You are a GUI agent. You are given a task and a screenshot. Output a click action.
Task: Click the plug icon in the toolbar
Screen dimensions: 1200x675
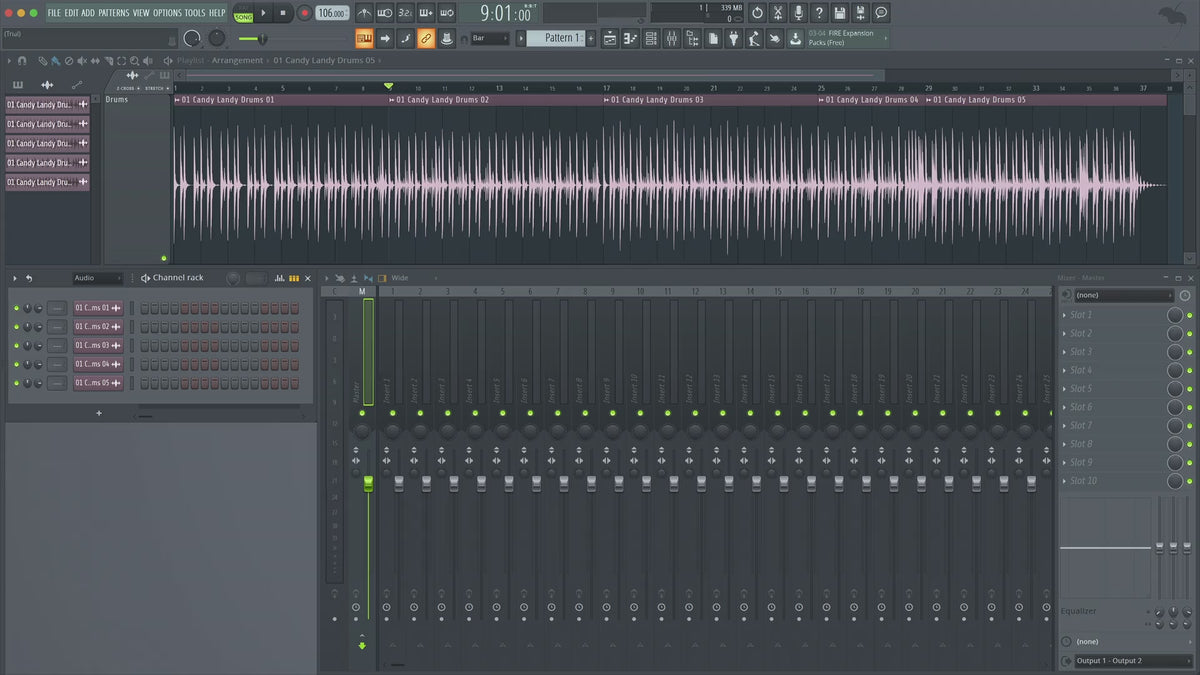(733, 38)
